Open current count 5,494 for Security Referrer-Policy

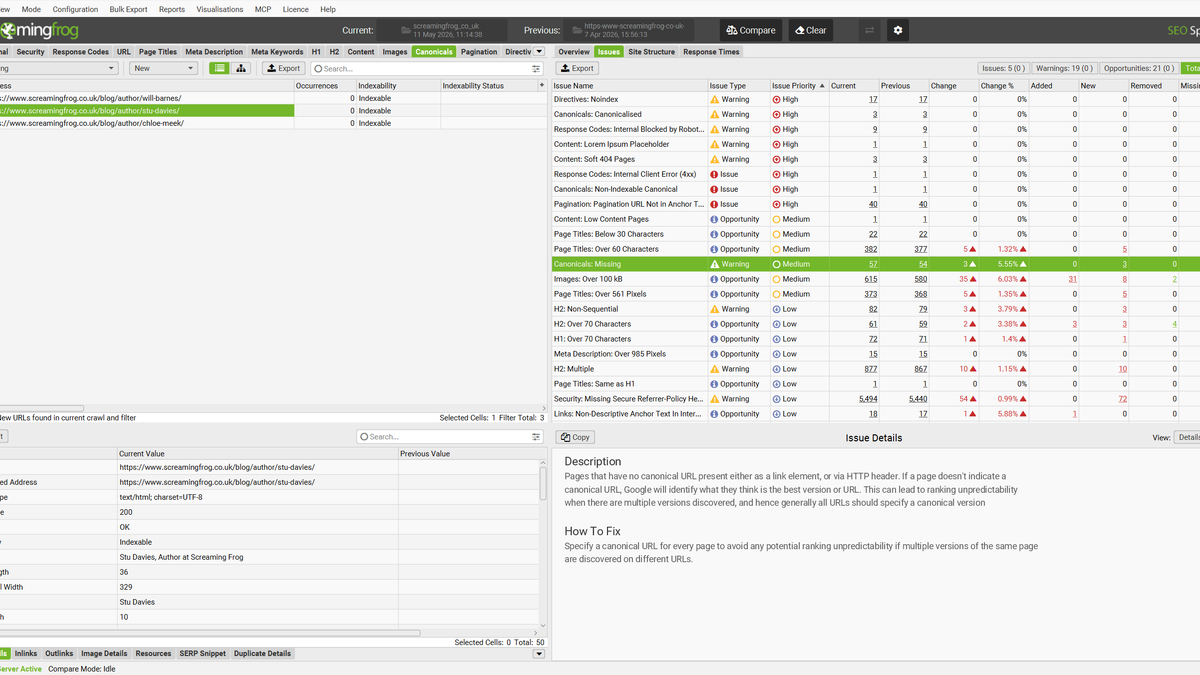pyautogui.click(x=868, y=399)
